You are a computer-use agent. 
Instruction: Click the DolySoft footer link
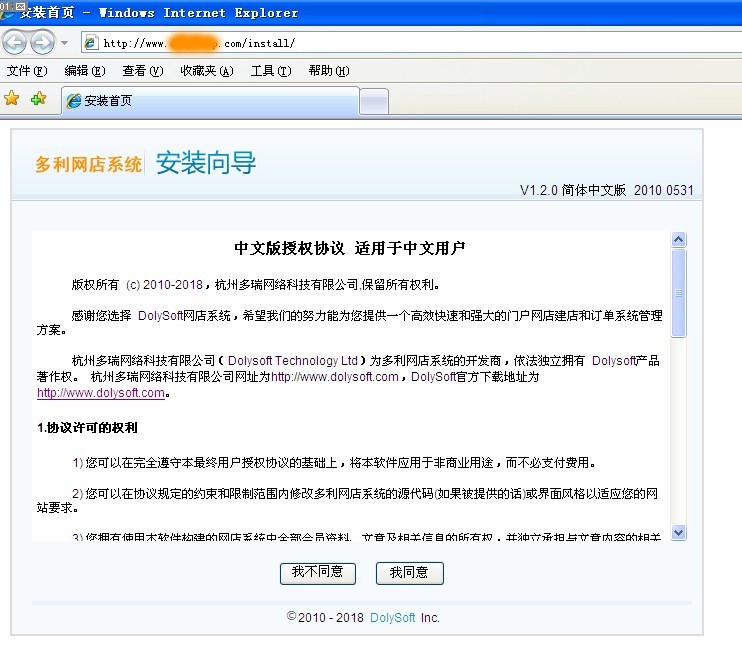coord(392,618)
